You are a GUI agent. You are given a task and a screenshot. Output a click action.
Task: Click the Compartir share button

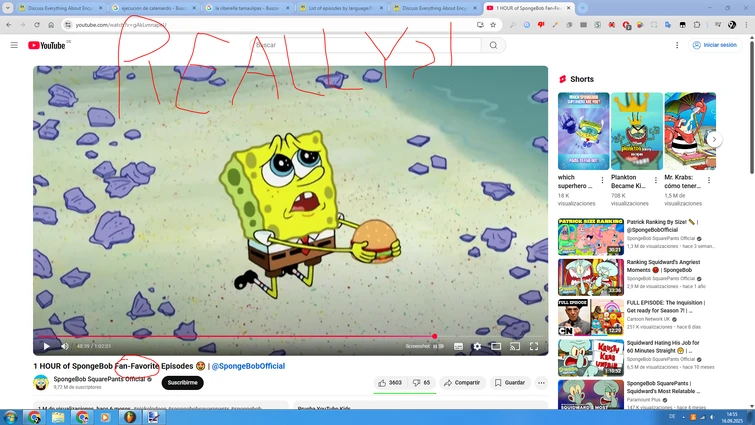point(462,383)
